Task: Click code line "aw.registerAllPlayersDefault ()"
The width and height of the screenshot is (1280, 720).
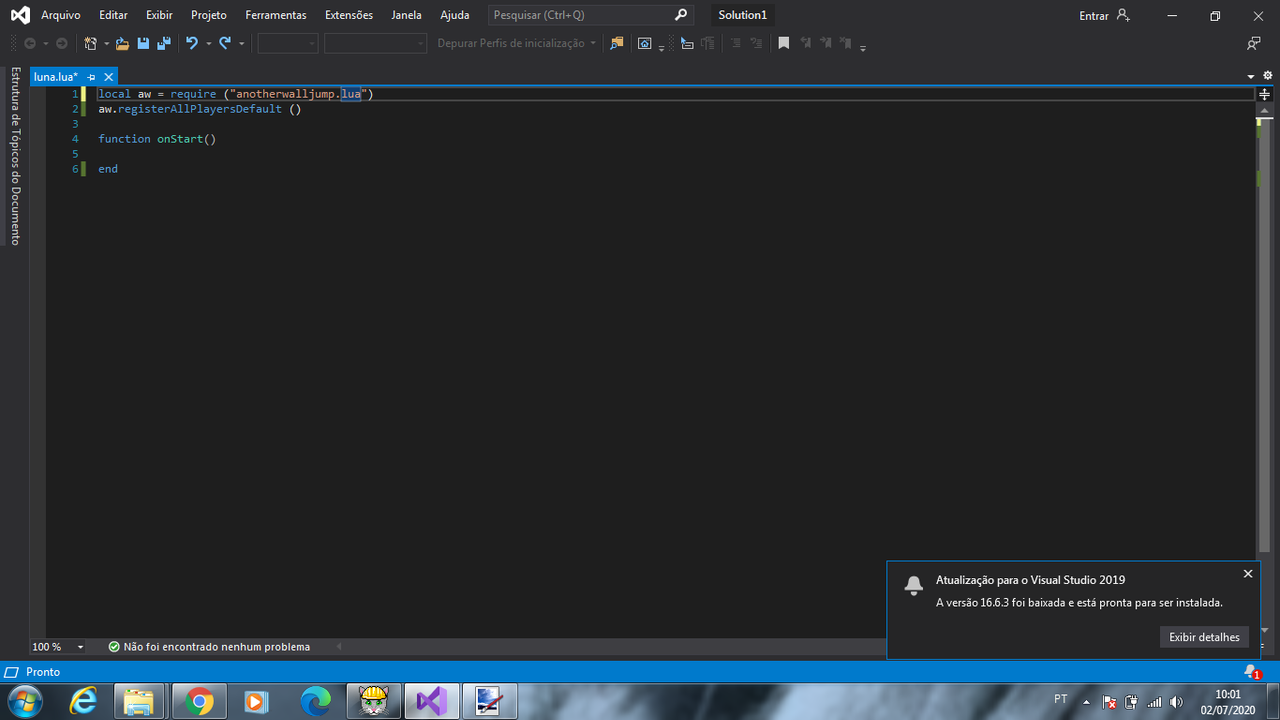Action: (200, 109)
